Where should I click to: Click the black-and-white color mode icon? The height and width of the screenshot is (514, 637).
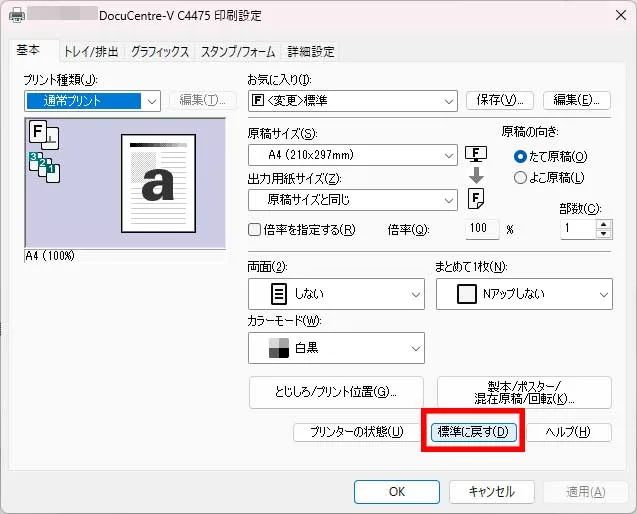pos(279,348)
